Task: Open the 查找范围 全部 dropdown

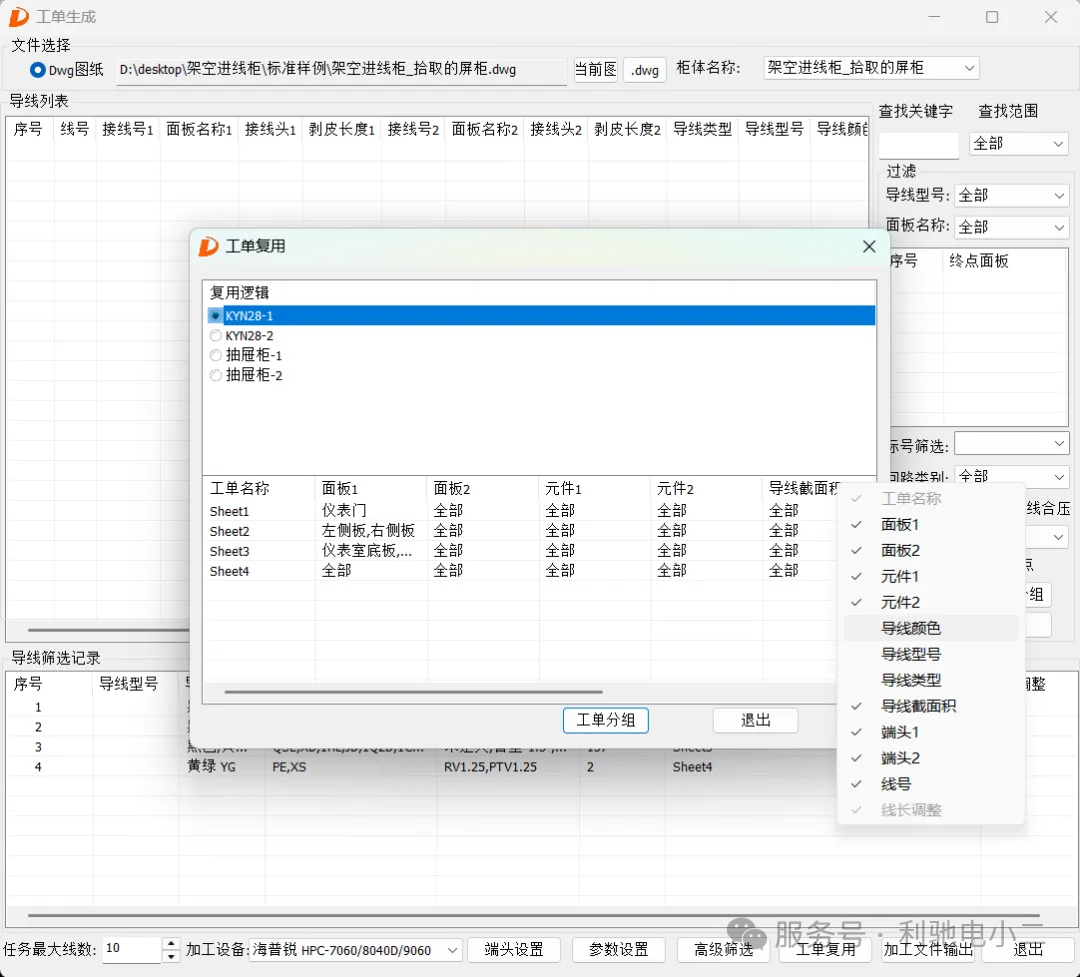Action: point(1018,144)
